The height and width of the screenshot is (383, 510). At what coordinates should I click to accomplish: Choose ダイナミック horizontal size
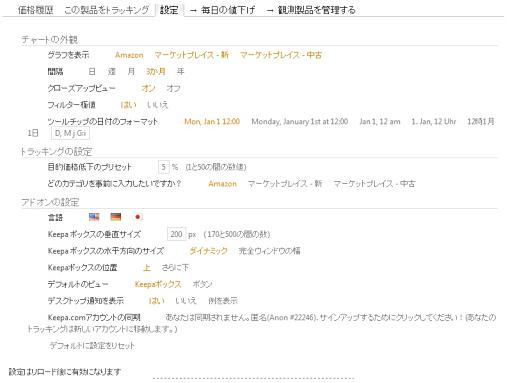click(208, 251)
